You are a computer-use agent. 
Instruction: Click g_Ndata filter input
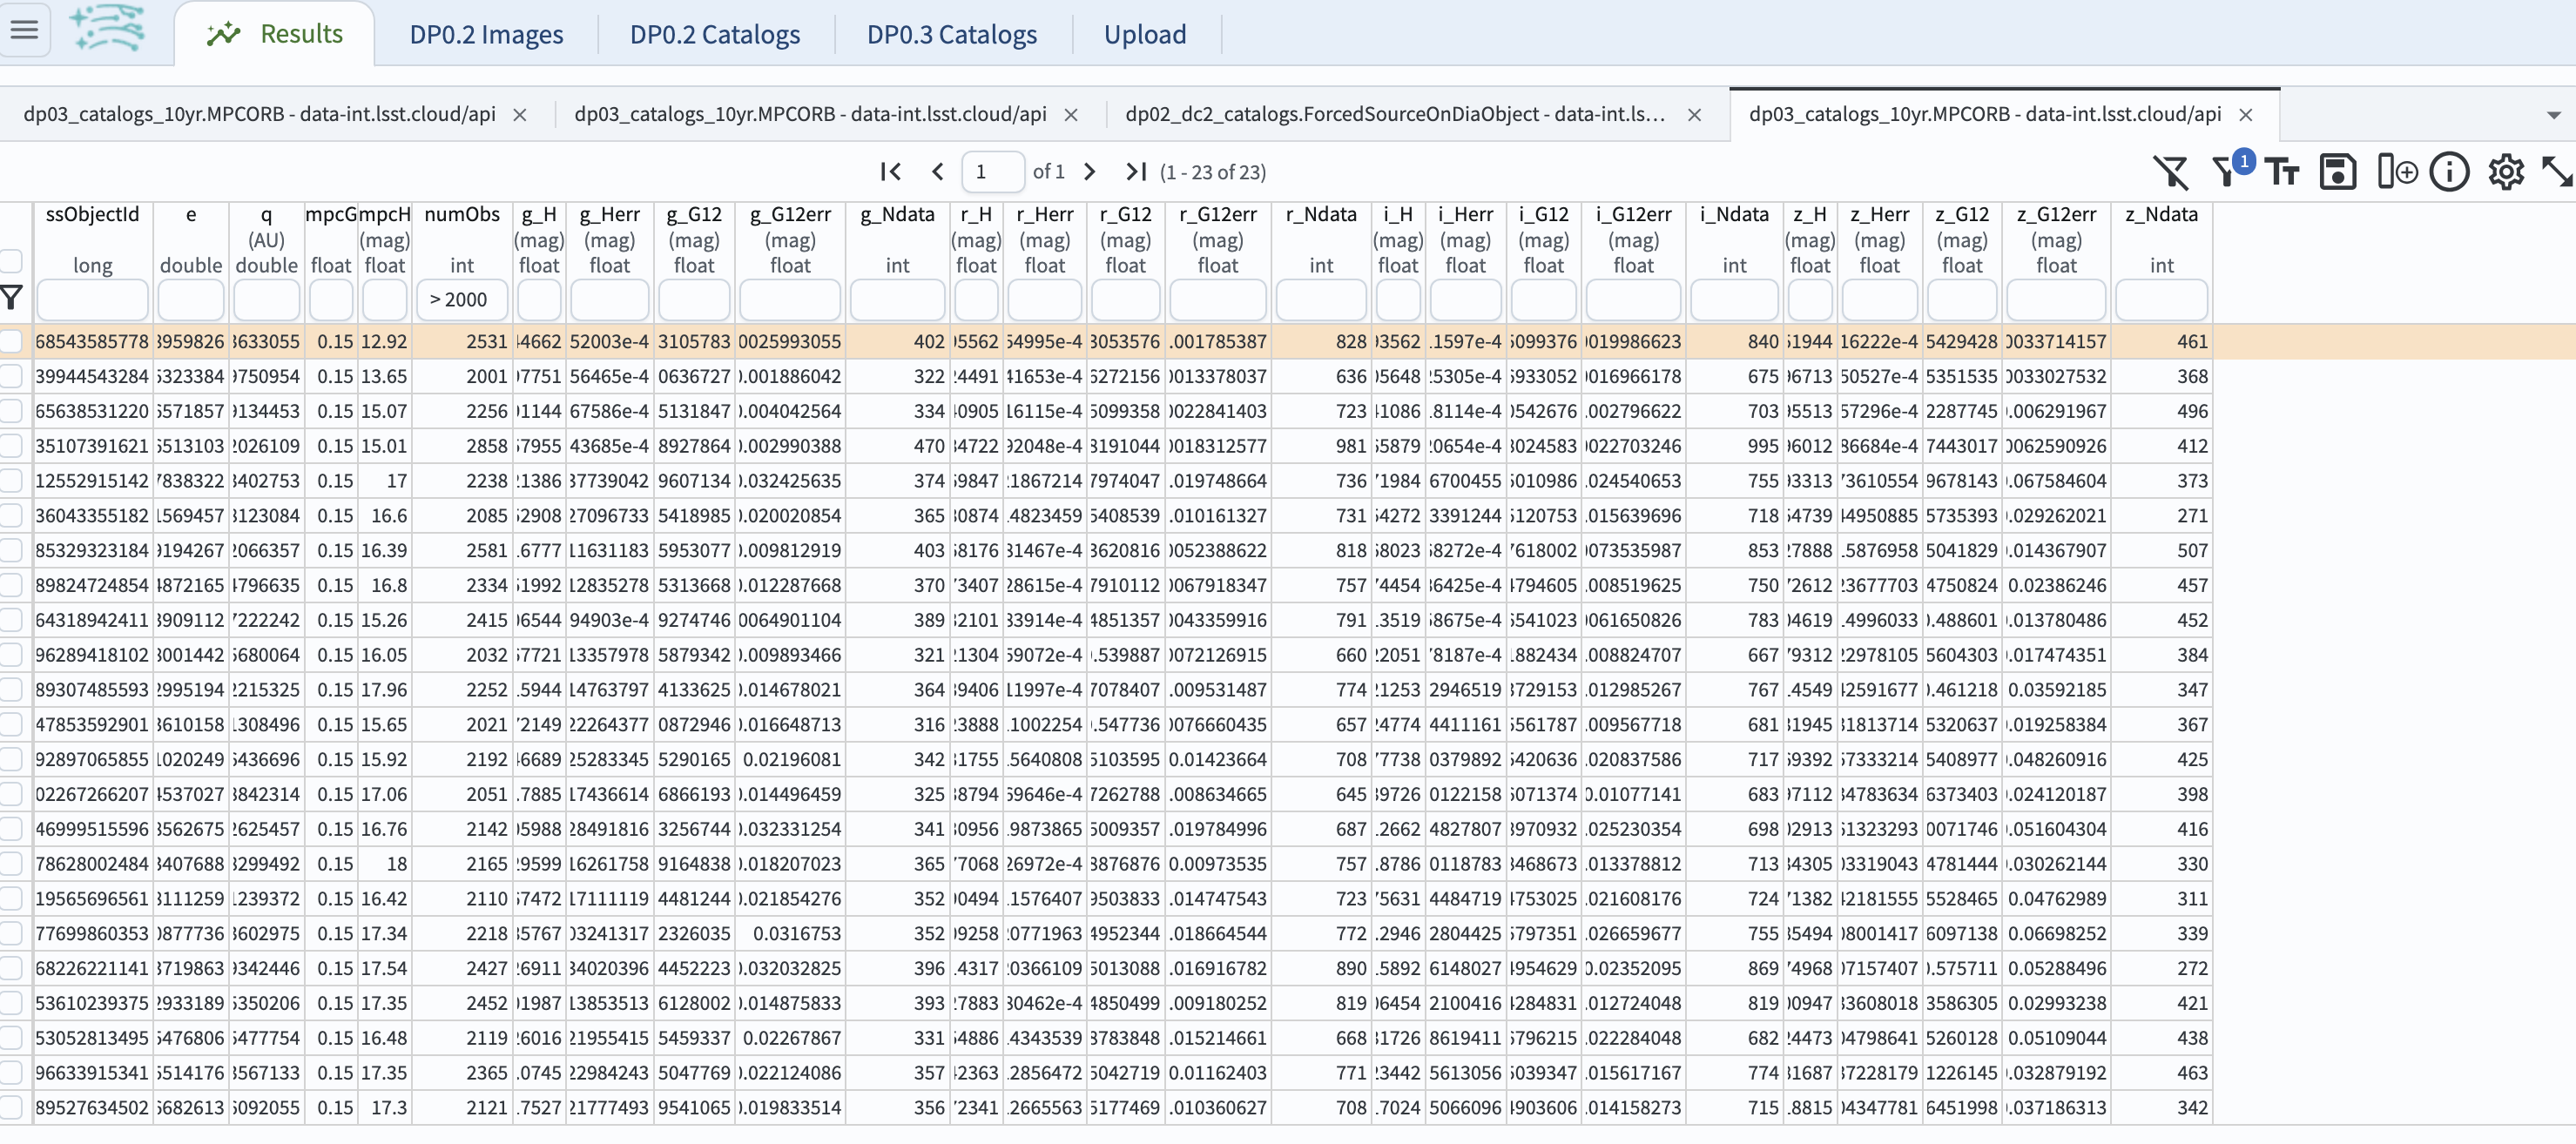click(897, 299)
